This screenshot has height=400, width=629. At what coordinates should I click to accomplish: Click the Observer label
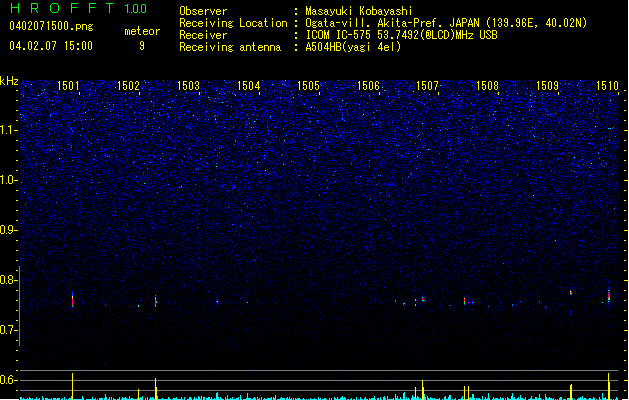[x=203, y=11]
